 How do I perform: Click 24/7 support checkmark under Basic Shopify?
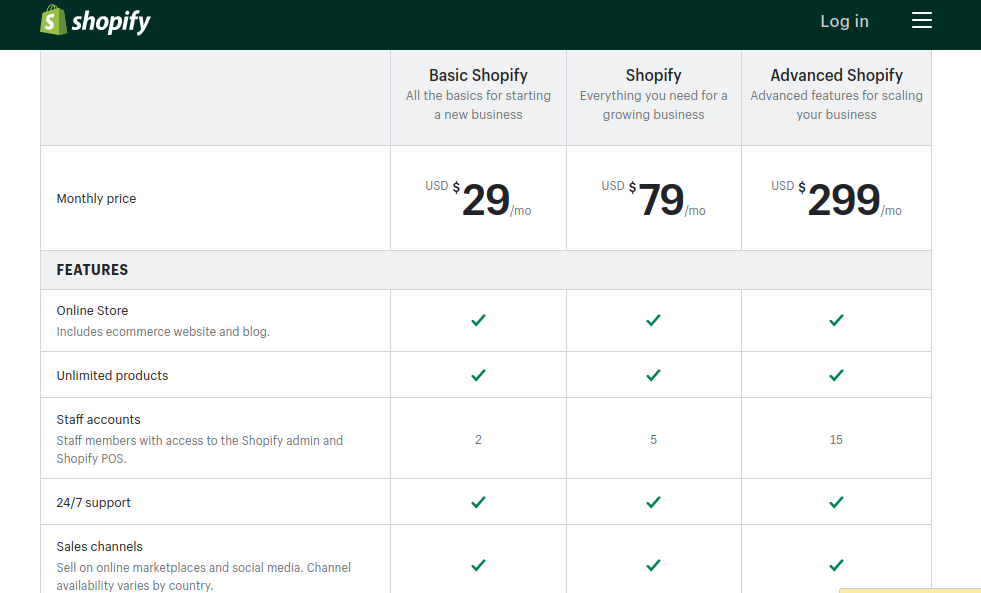478,502
